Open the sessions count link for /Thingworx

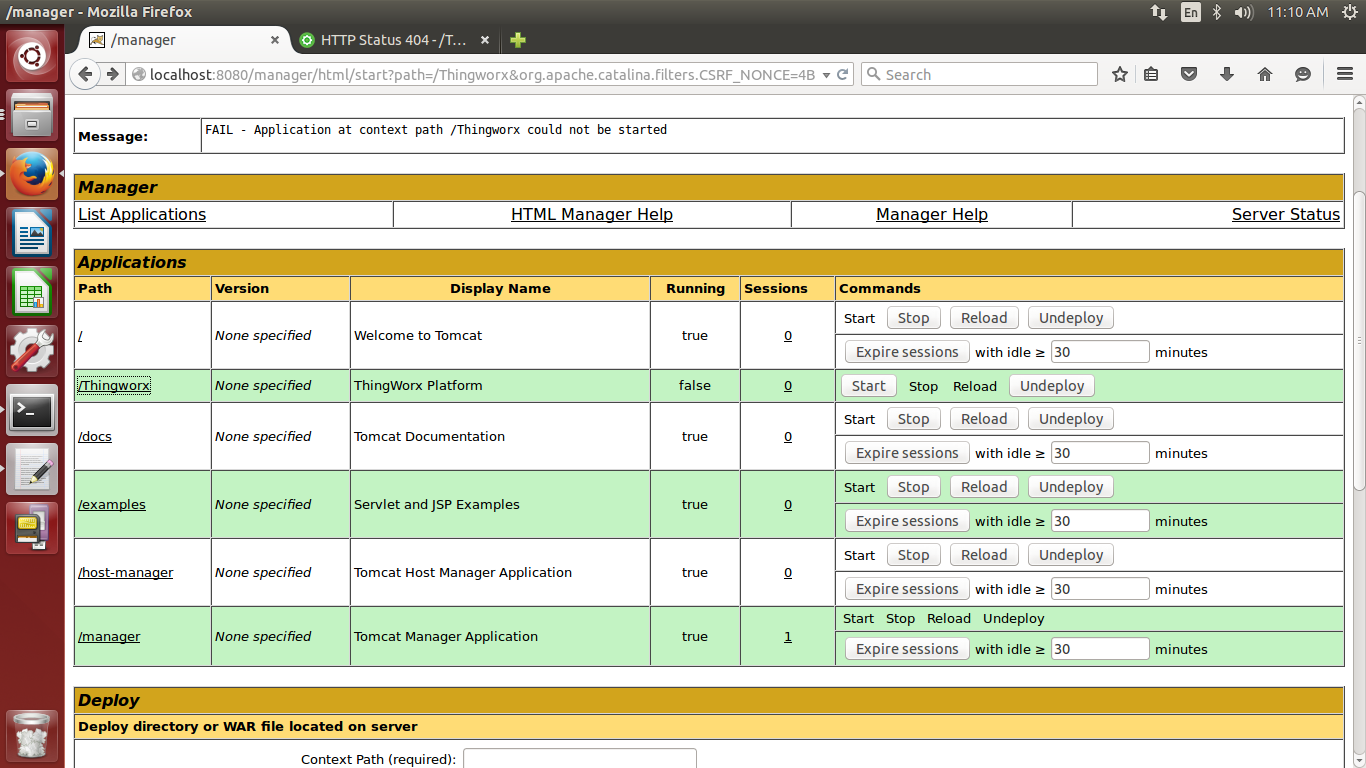coord(788,385)
